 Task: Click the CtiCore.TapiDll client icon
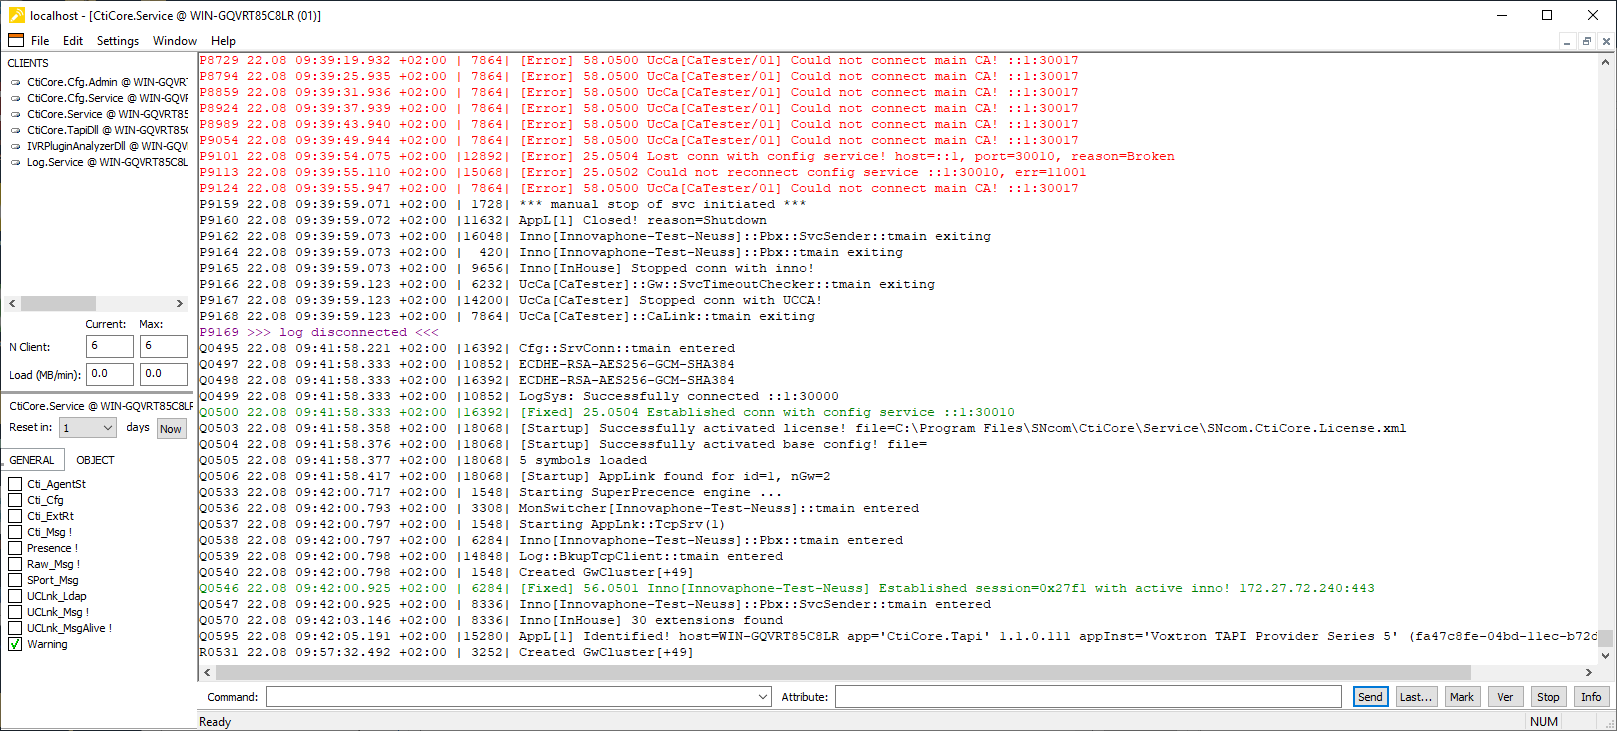pyautogui.click(x=16, y=131)
